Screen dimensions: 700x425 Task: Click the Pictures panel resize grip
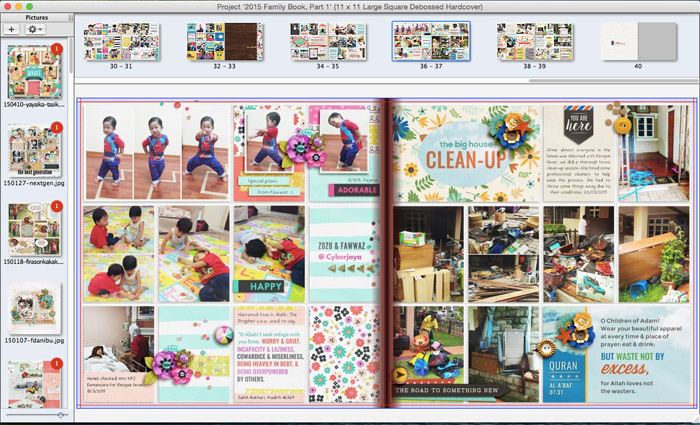(71, 17)
